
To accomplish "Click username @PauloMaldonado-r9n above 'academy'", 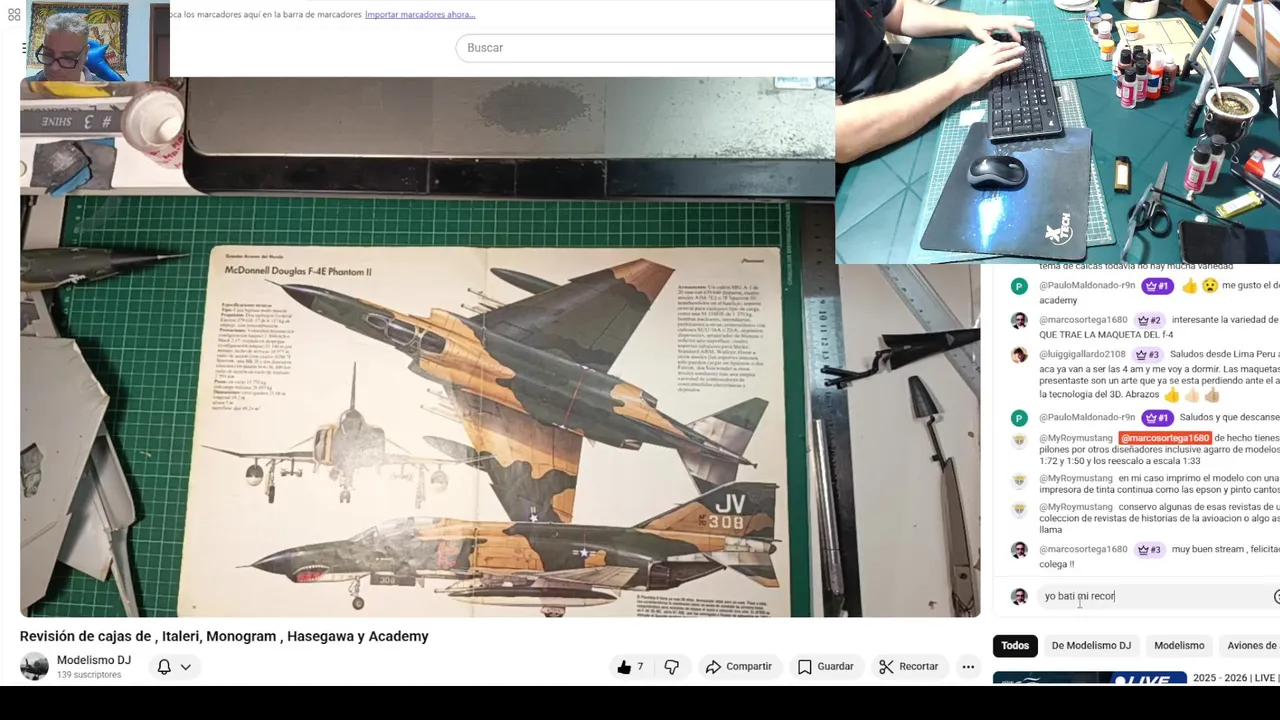I will 1087,286.
